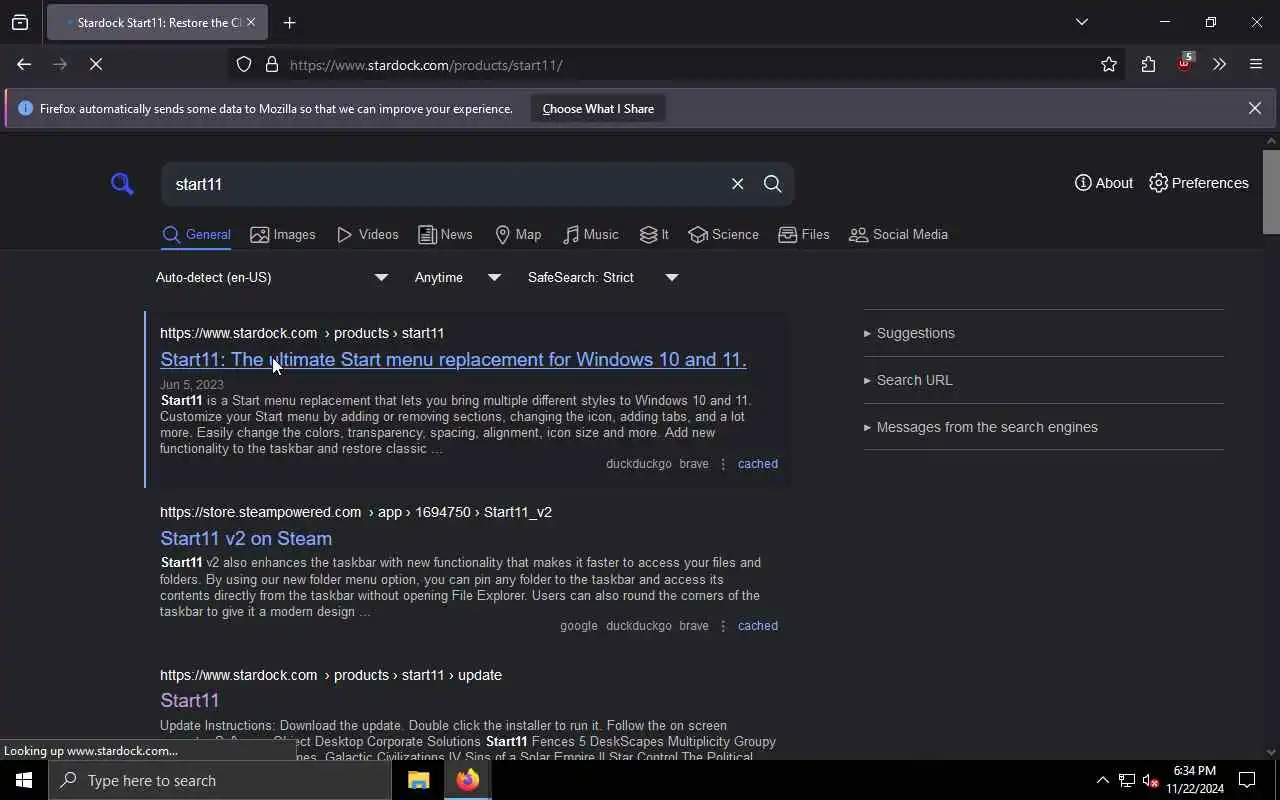Image resolution: width=1280 pixels, height=800 pixels.
Task: Open the Preferences settings link
Action: point(1199,183)
